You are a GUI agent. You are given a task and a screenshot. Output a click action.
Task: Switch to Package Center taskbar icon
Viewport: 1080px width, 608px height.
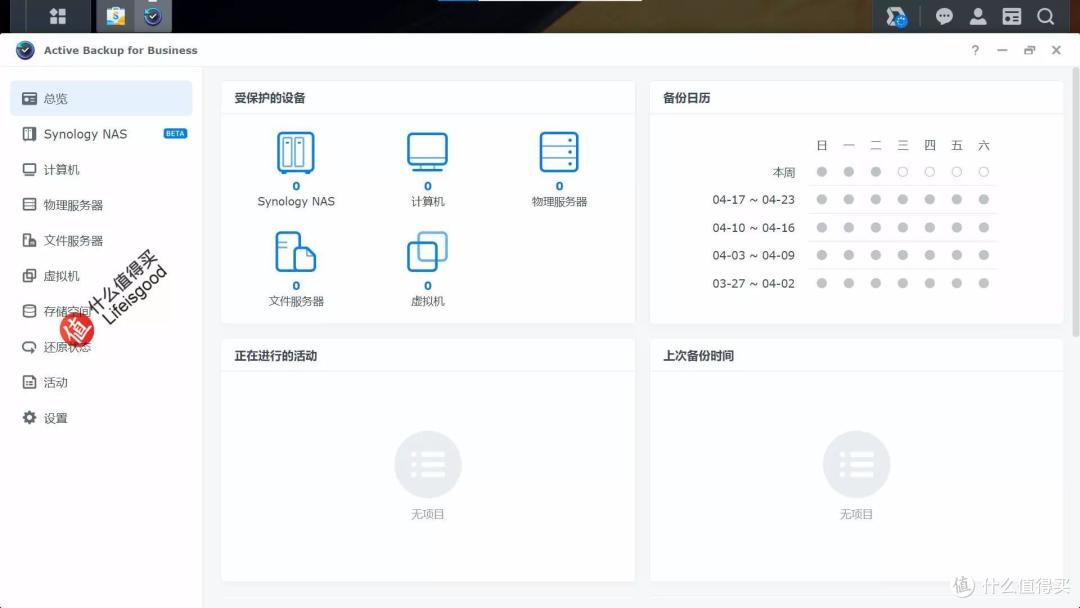(116, 16)
